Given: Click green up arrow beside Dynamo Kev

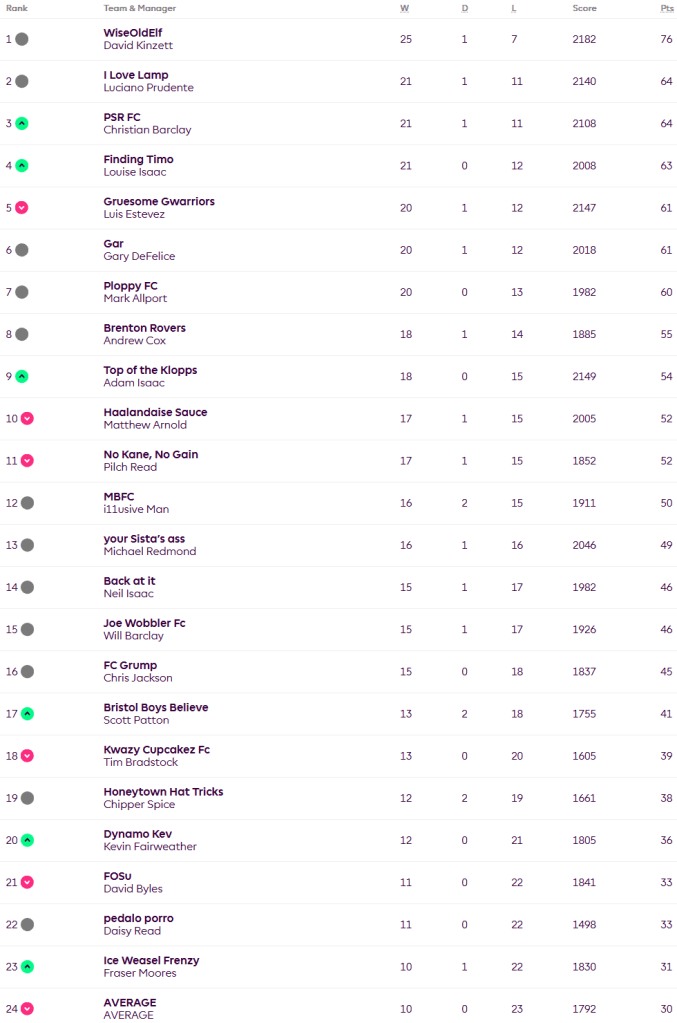Looking at the screenshot, I should click(27, 840).
